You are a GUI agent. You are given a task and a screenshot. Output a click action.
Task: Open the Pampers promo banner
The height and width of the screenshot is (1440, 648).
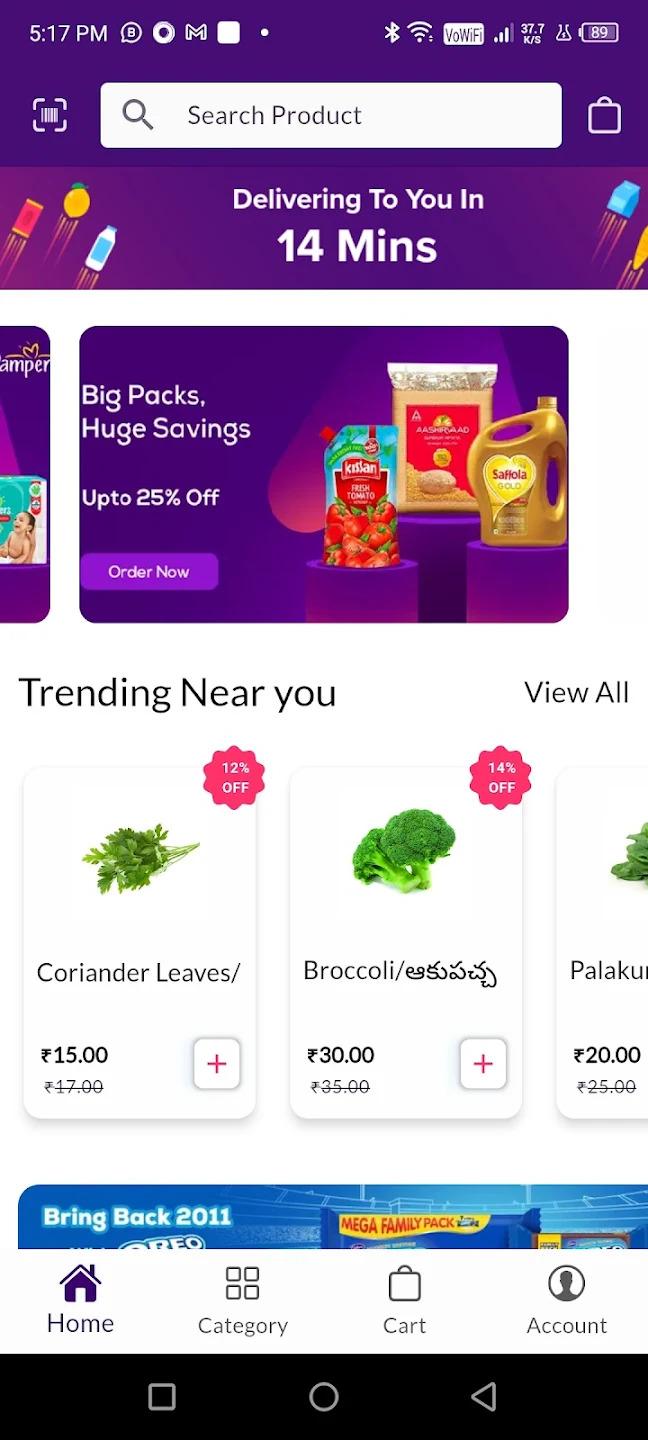[25, 474]
